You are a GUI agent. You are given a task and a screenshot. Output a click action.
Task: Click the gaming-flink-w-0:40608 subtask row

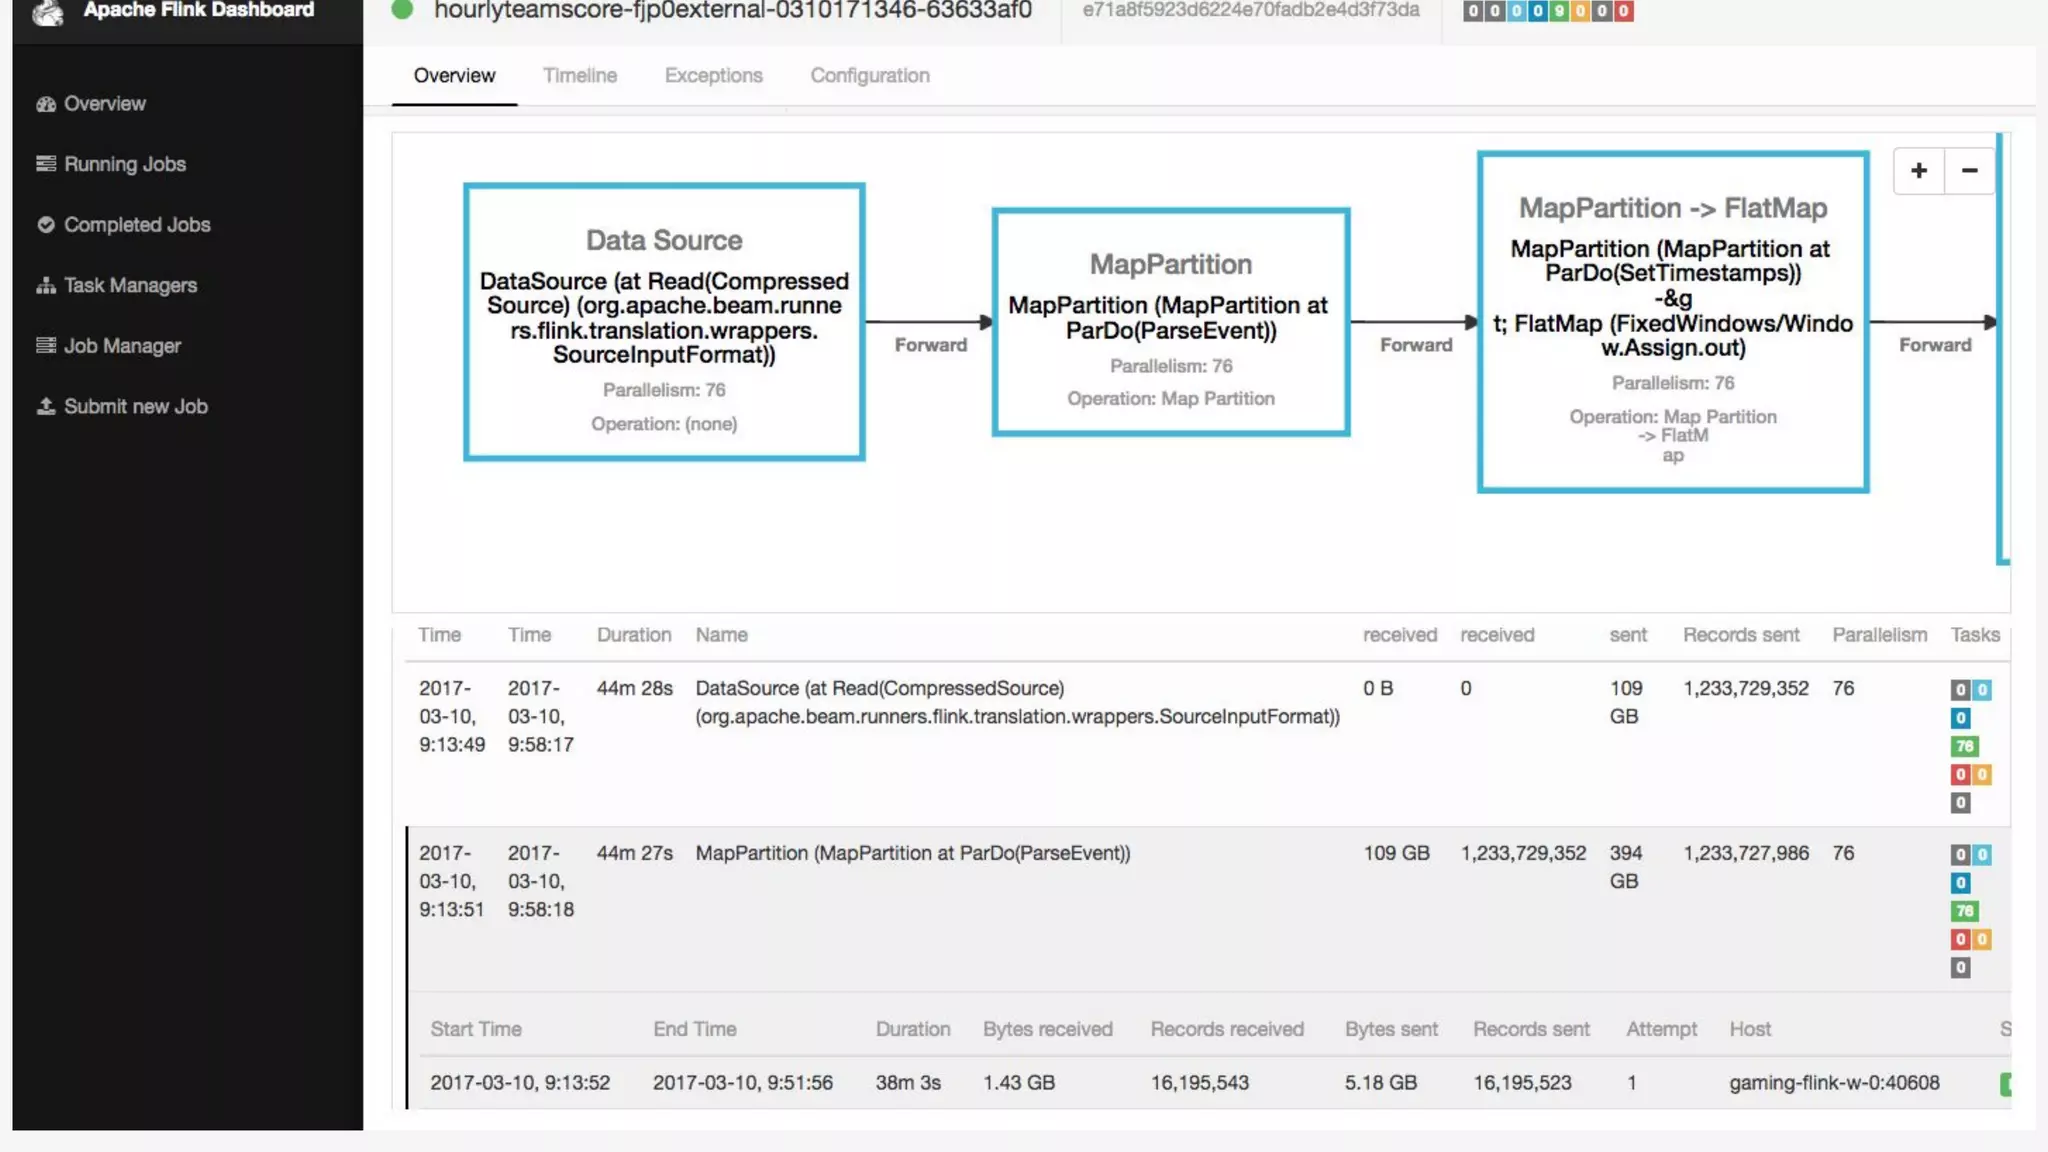pyautogui.click(x=1833, y=1083)
